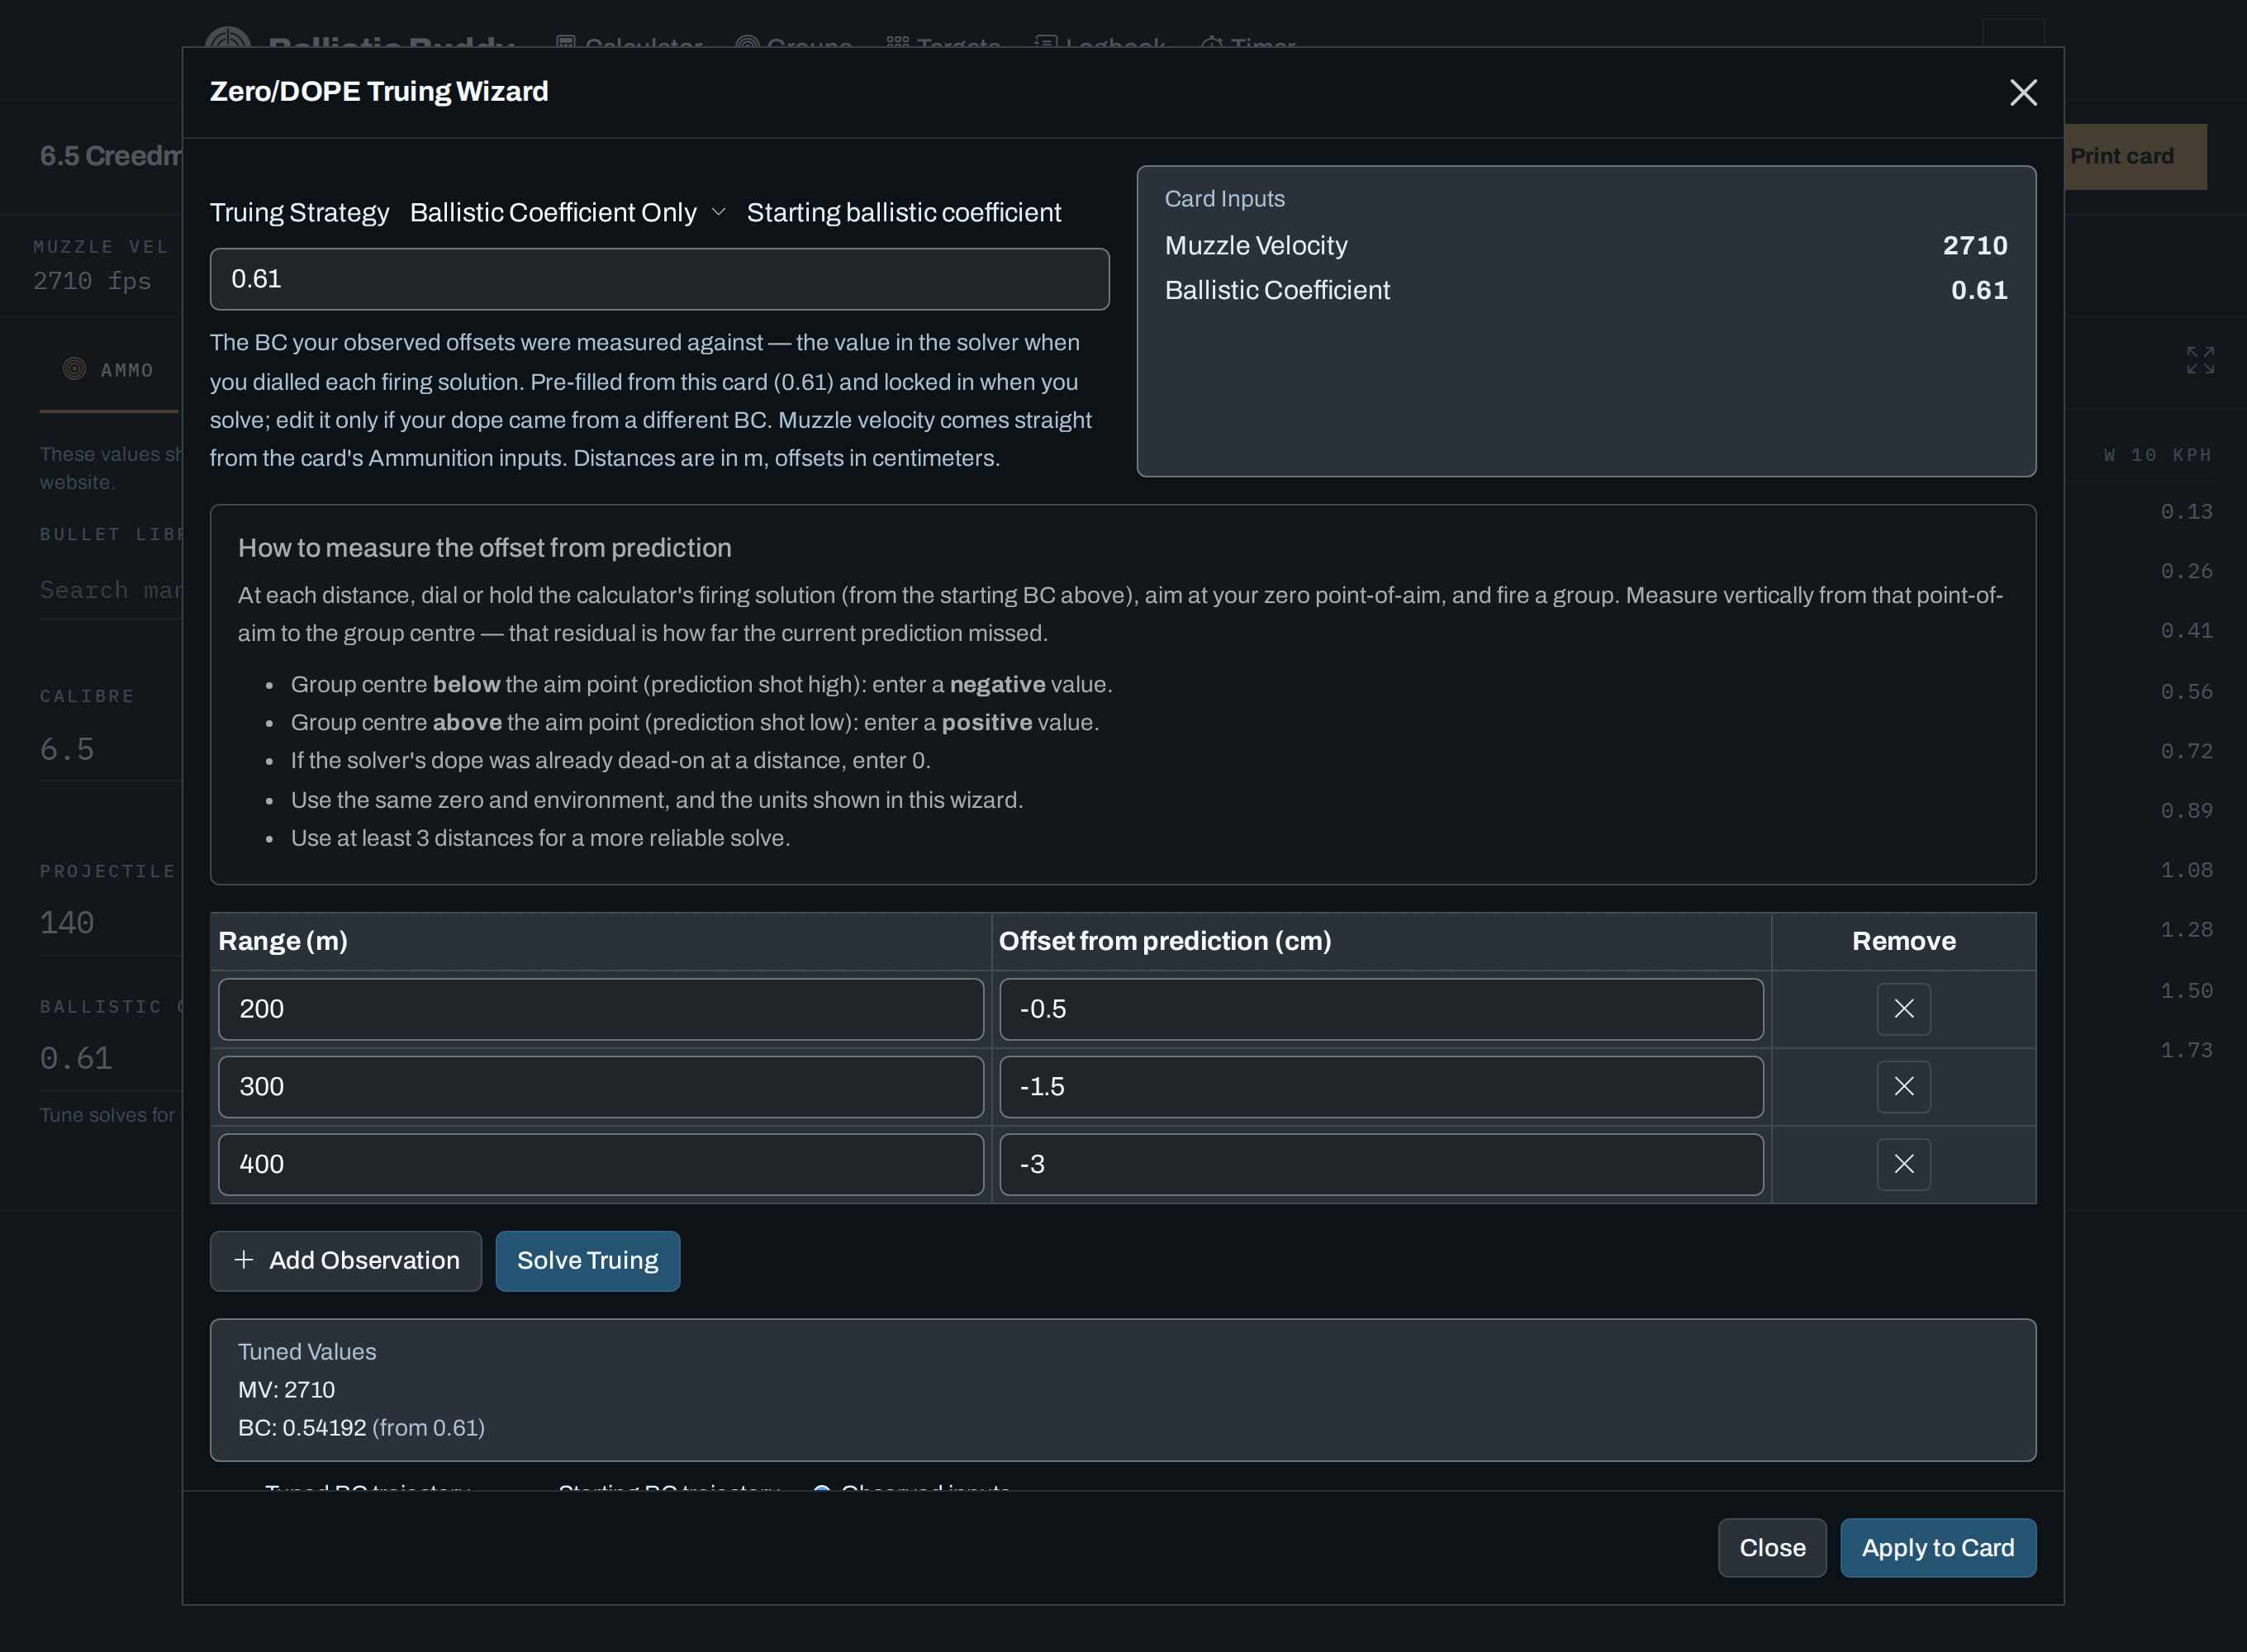Apply tuned values with Apply to Card
This screenshot has height=1652, width=2247.
1938,1548
